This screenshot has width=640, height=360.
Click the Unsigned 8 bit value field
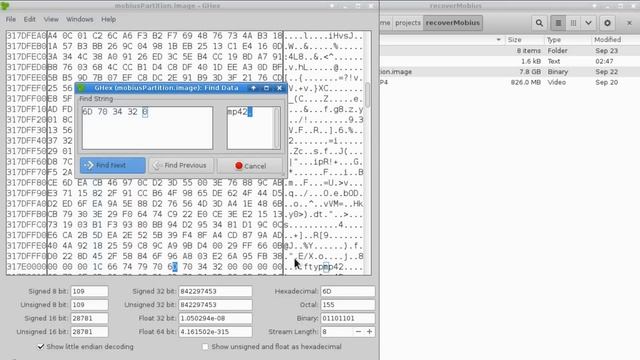pos(89,304)
